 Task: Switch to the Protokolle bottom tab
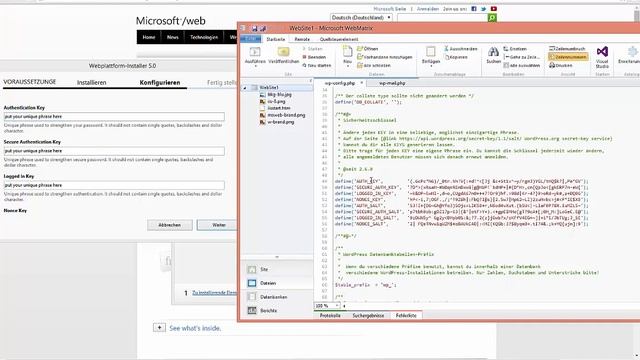330,316
